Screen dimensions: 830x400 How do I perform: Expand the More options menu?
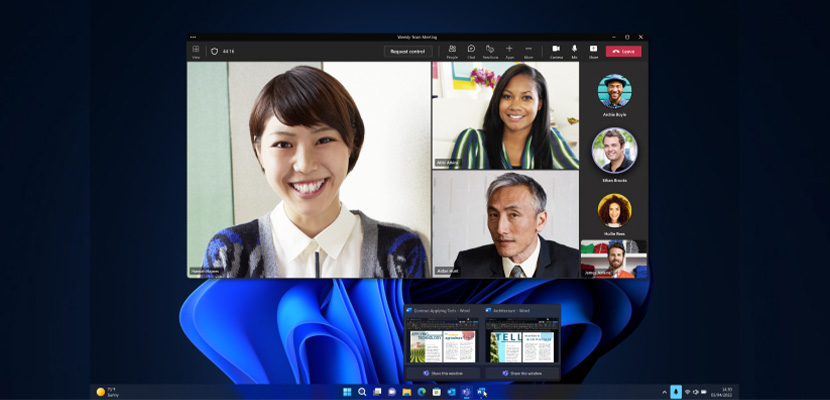(528, 49)
